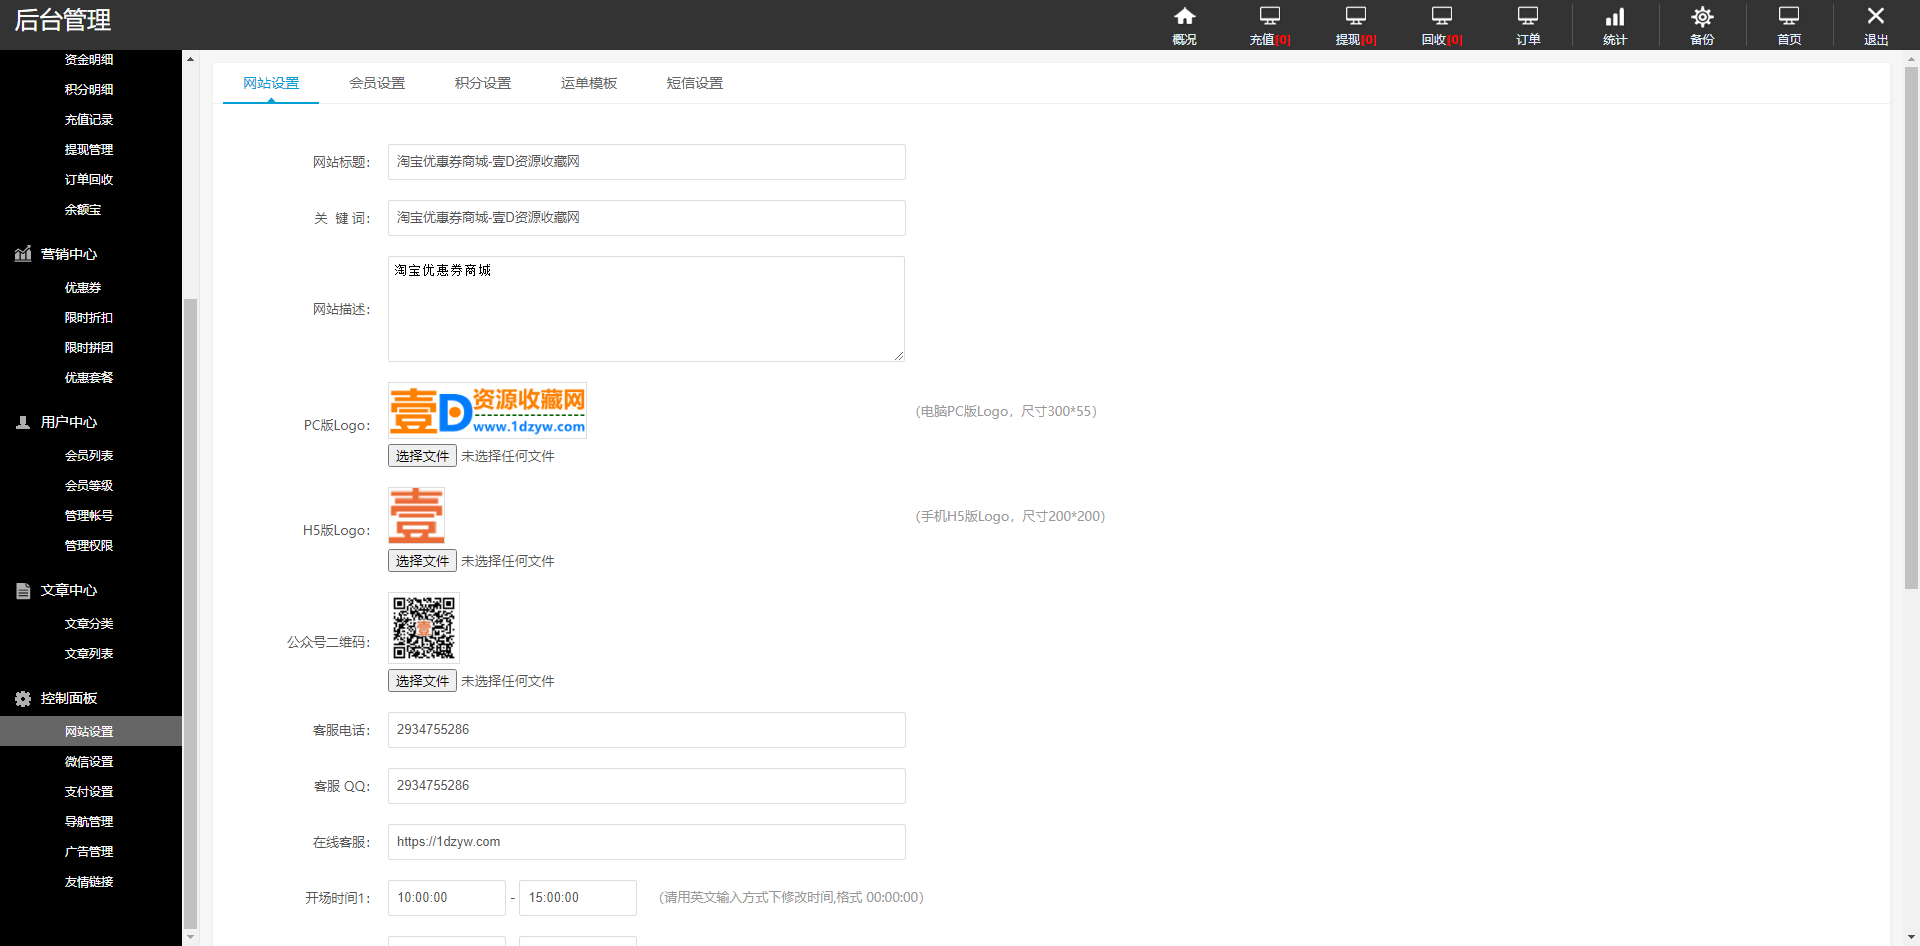Collapse the 用户中心 sidebar section
The height and width of the screenshot is (946, 1920).
point(70,422)
